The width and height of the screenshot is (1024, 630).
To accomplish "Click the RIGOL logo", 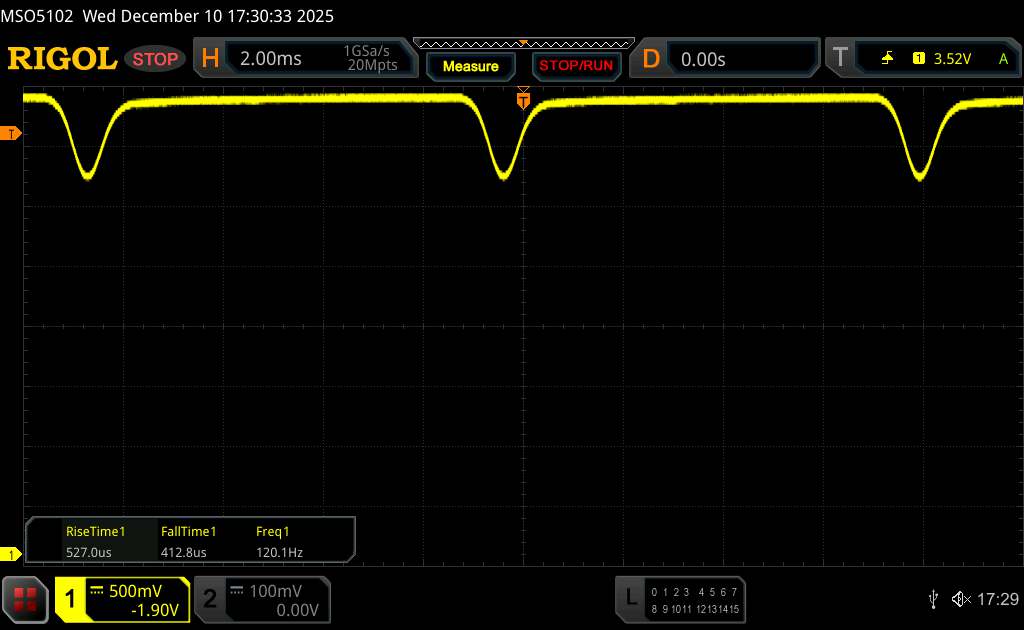I will (x=62, y=59).
